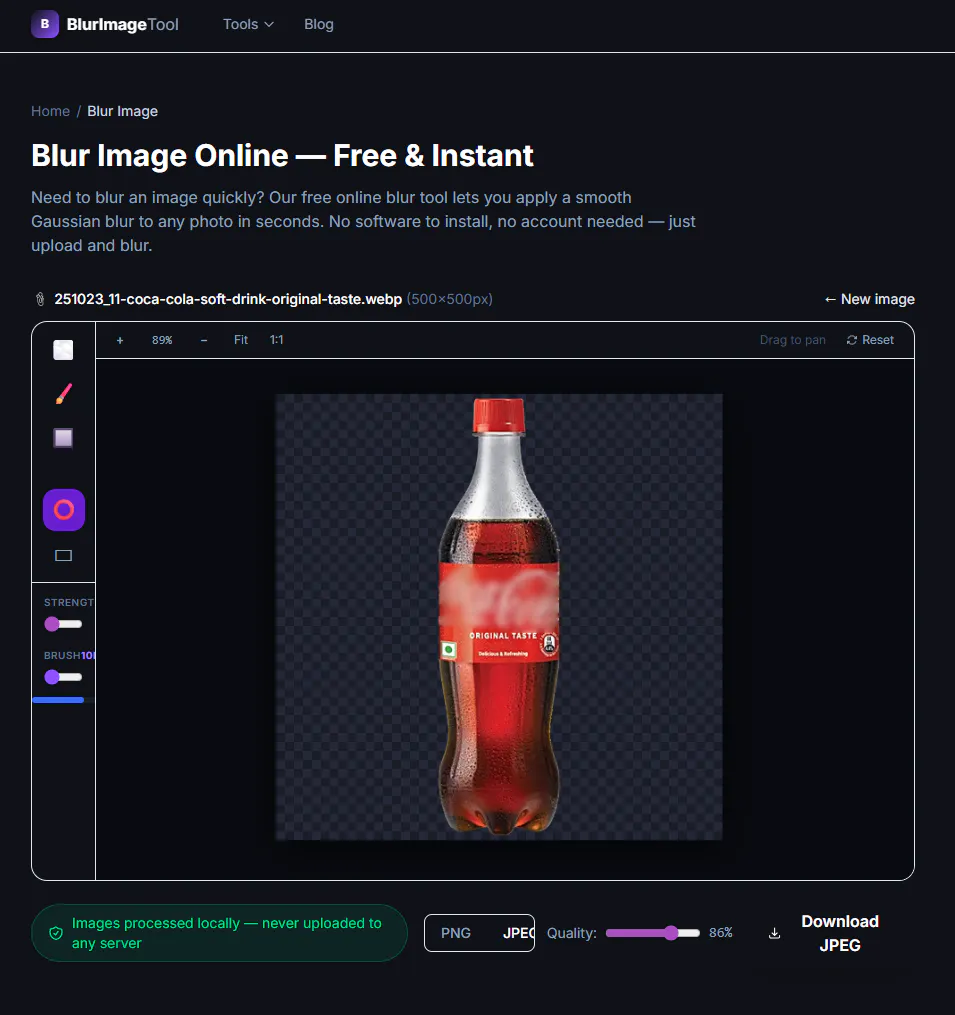955x1015 pixels.
Task: Select the purple square tool icon
Action: tap(63, 438)
